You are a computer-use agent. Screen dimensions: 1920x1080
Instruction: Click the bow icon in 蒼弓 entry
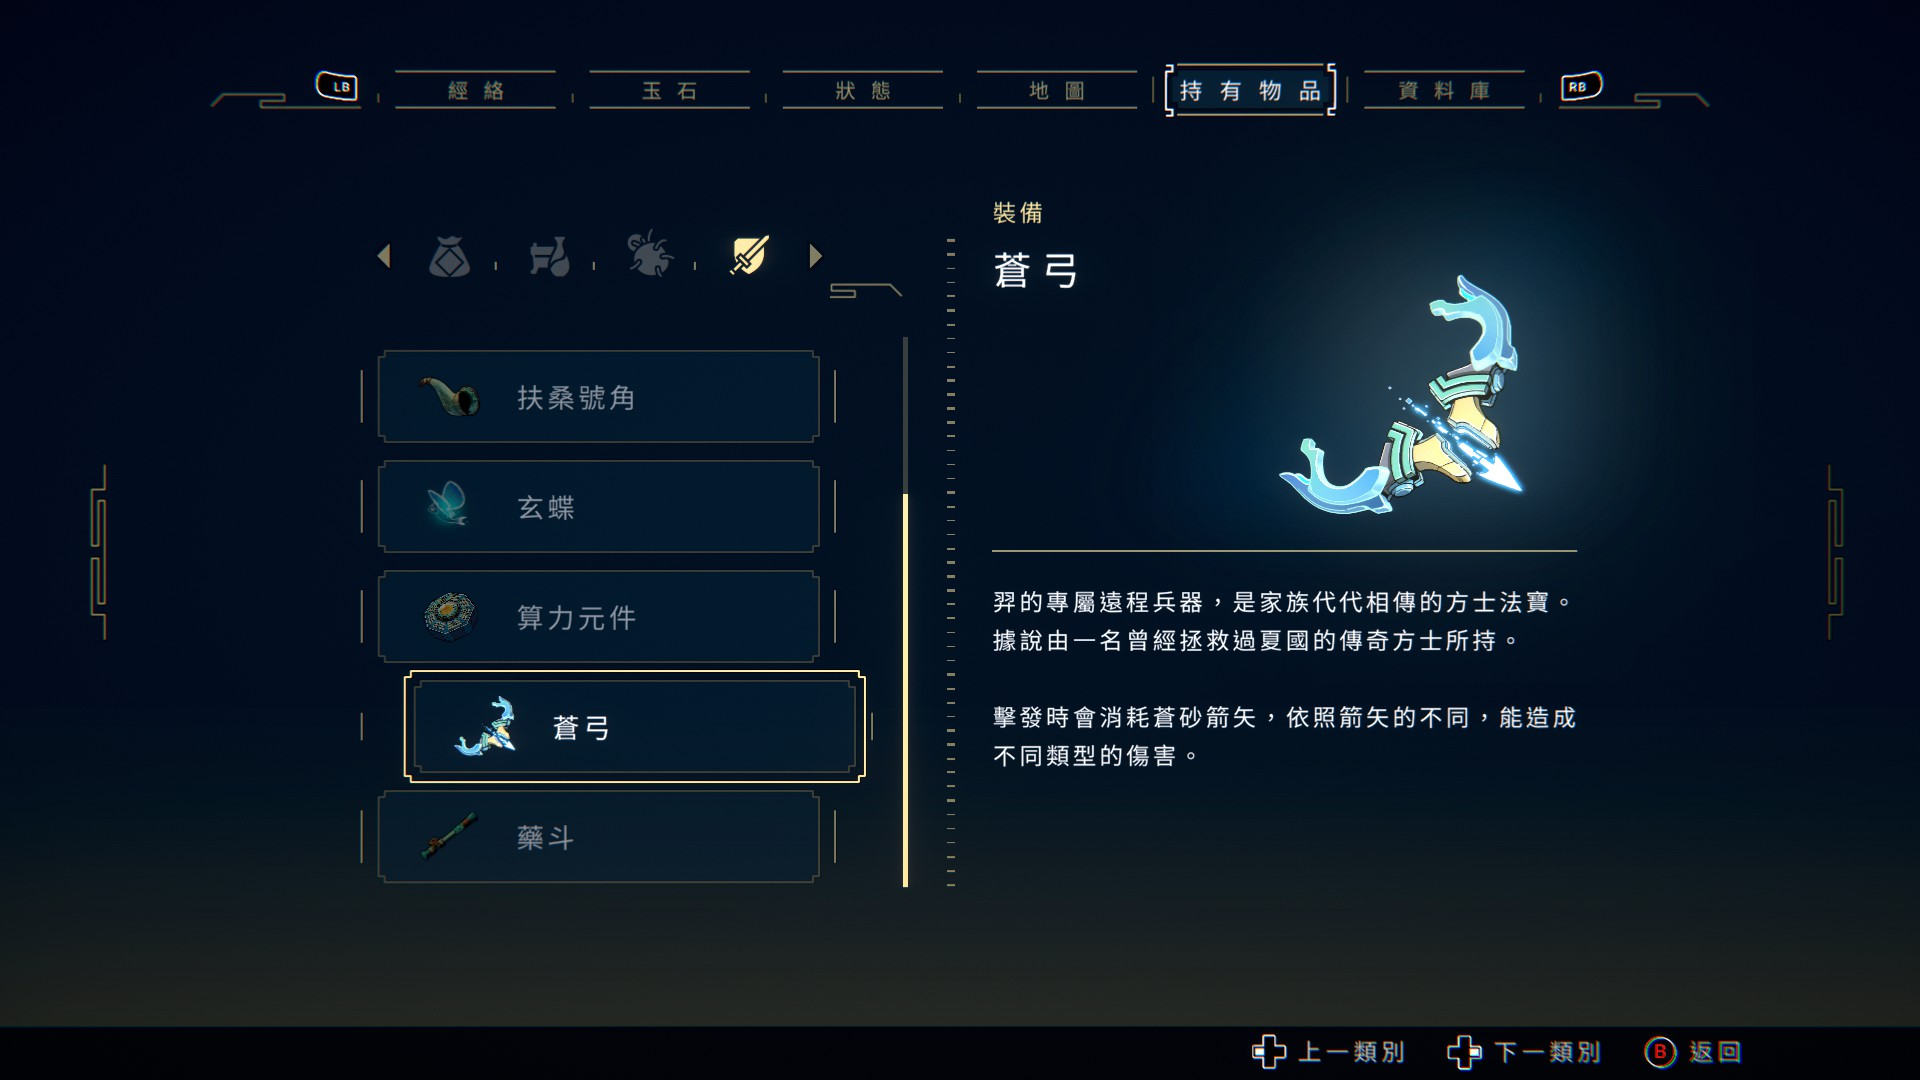click(x=487, y=727)
